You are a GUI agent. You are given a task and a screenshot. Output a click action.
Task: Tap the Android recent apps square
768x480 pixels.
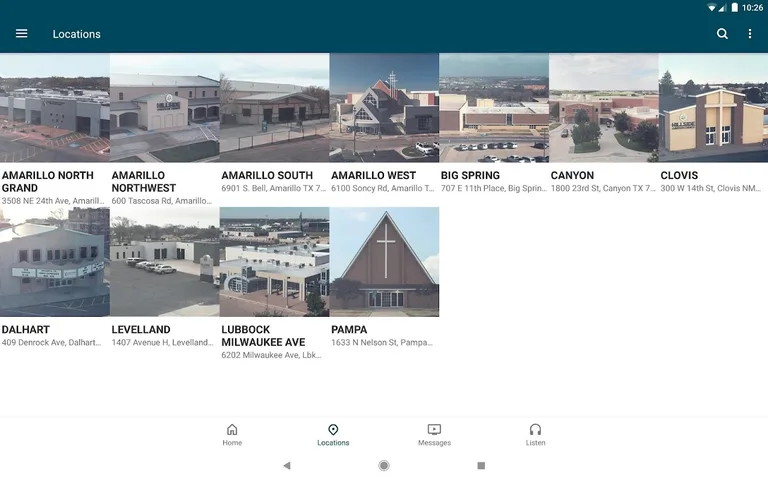pyautogui.click(x=481, y=465)
